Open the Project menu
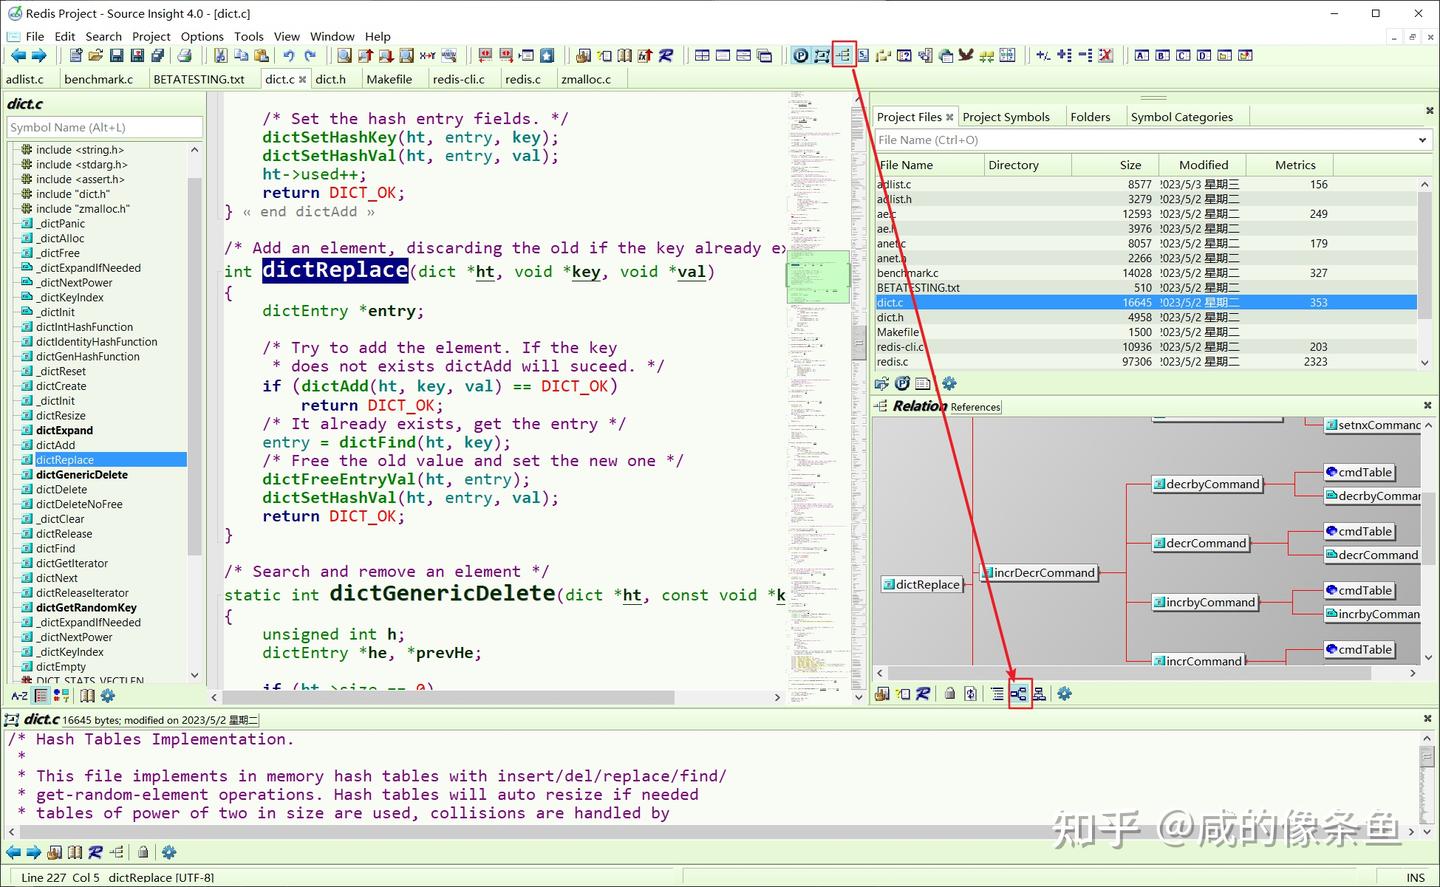Screen dimensions: 1440x887 coord(151,36)
